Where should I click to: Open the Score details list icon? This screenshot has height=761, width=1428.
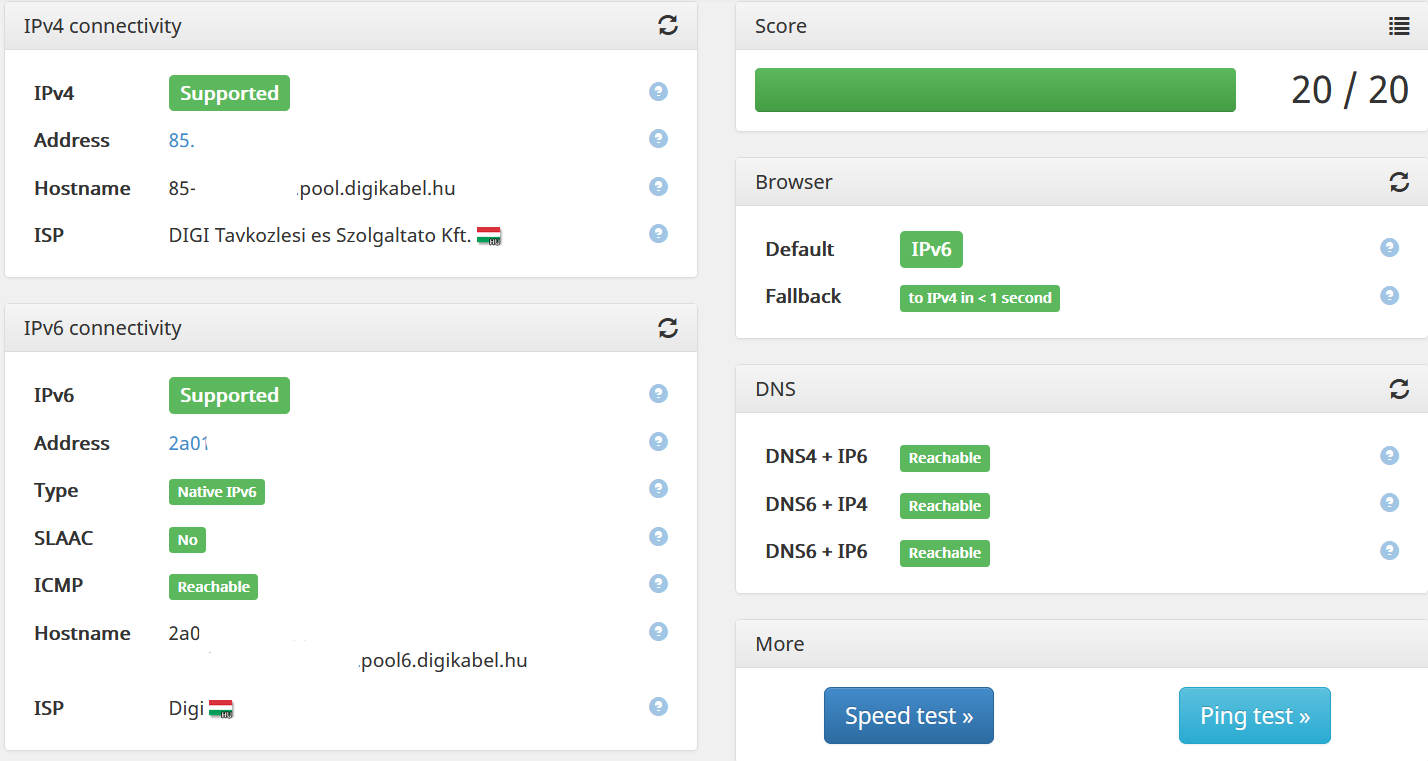pos(1399,27)
